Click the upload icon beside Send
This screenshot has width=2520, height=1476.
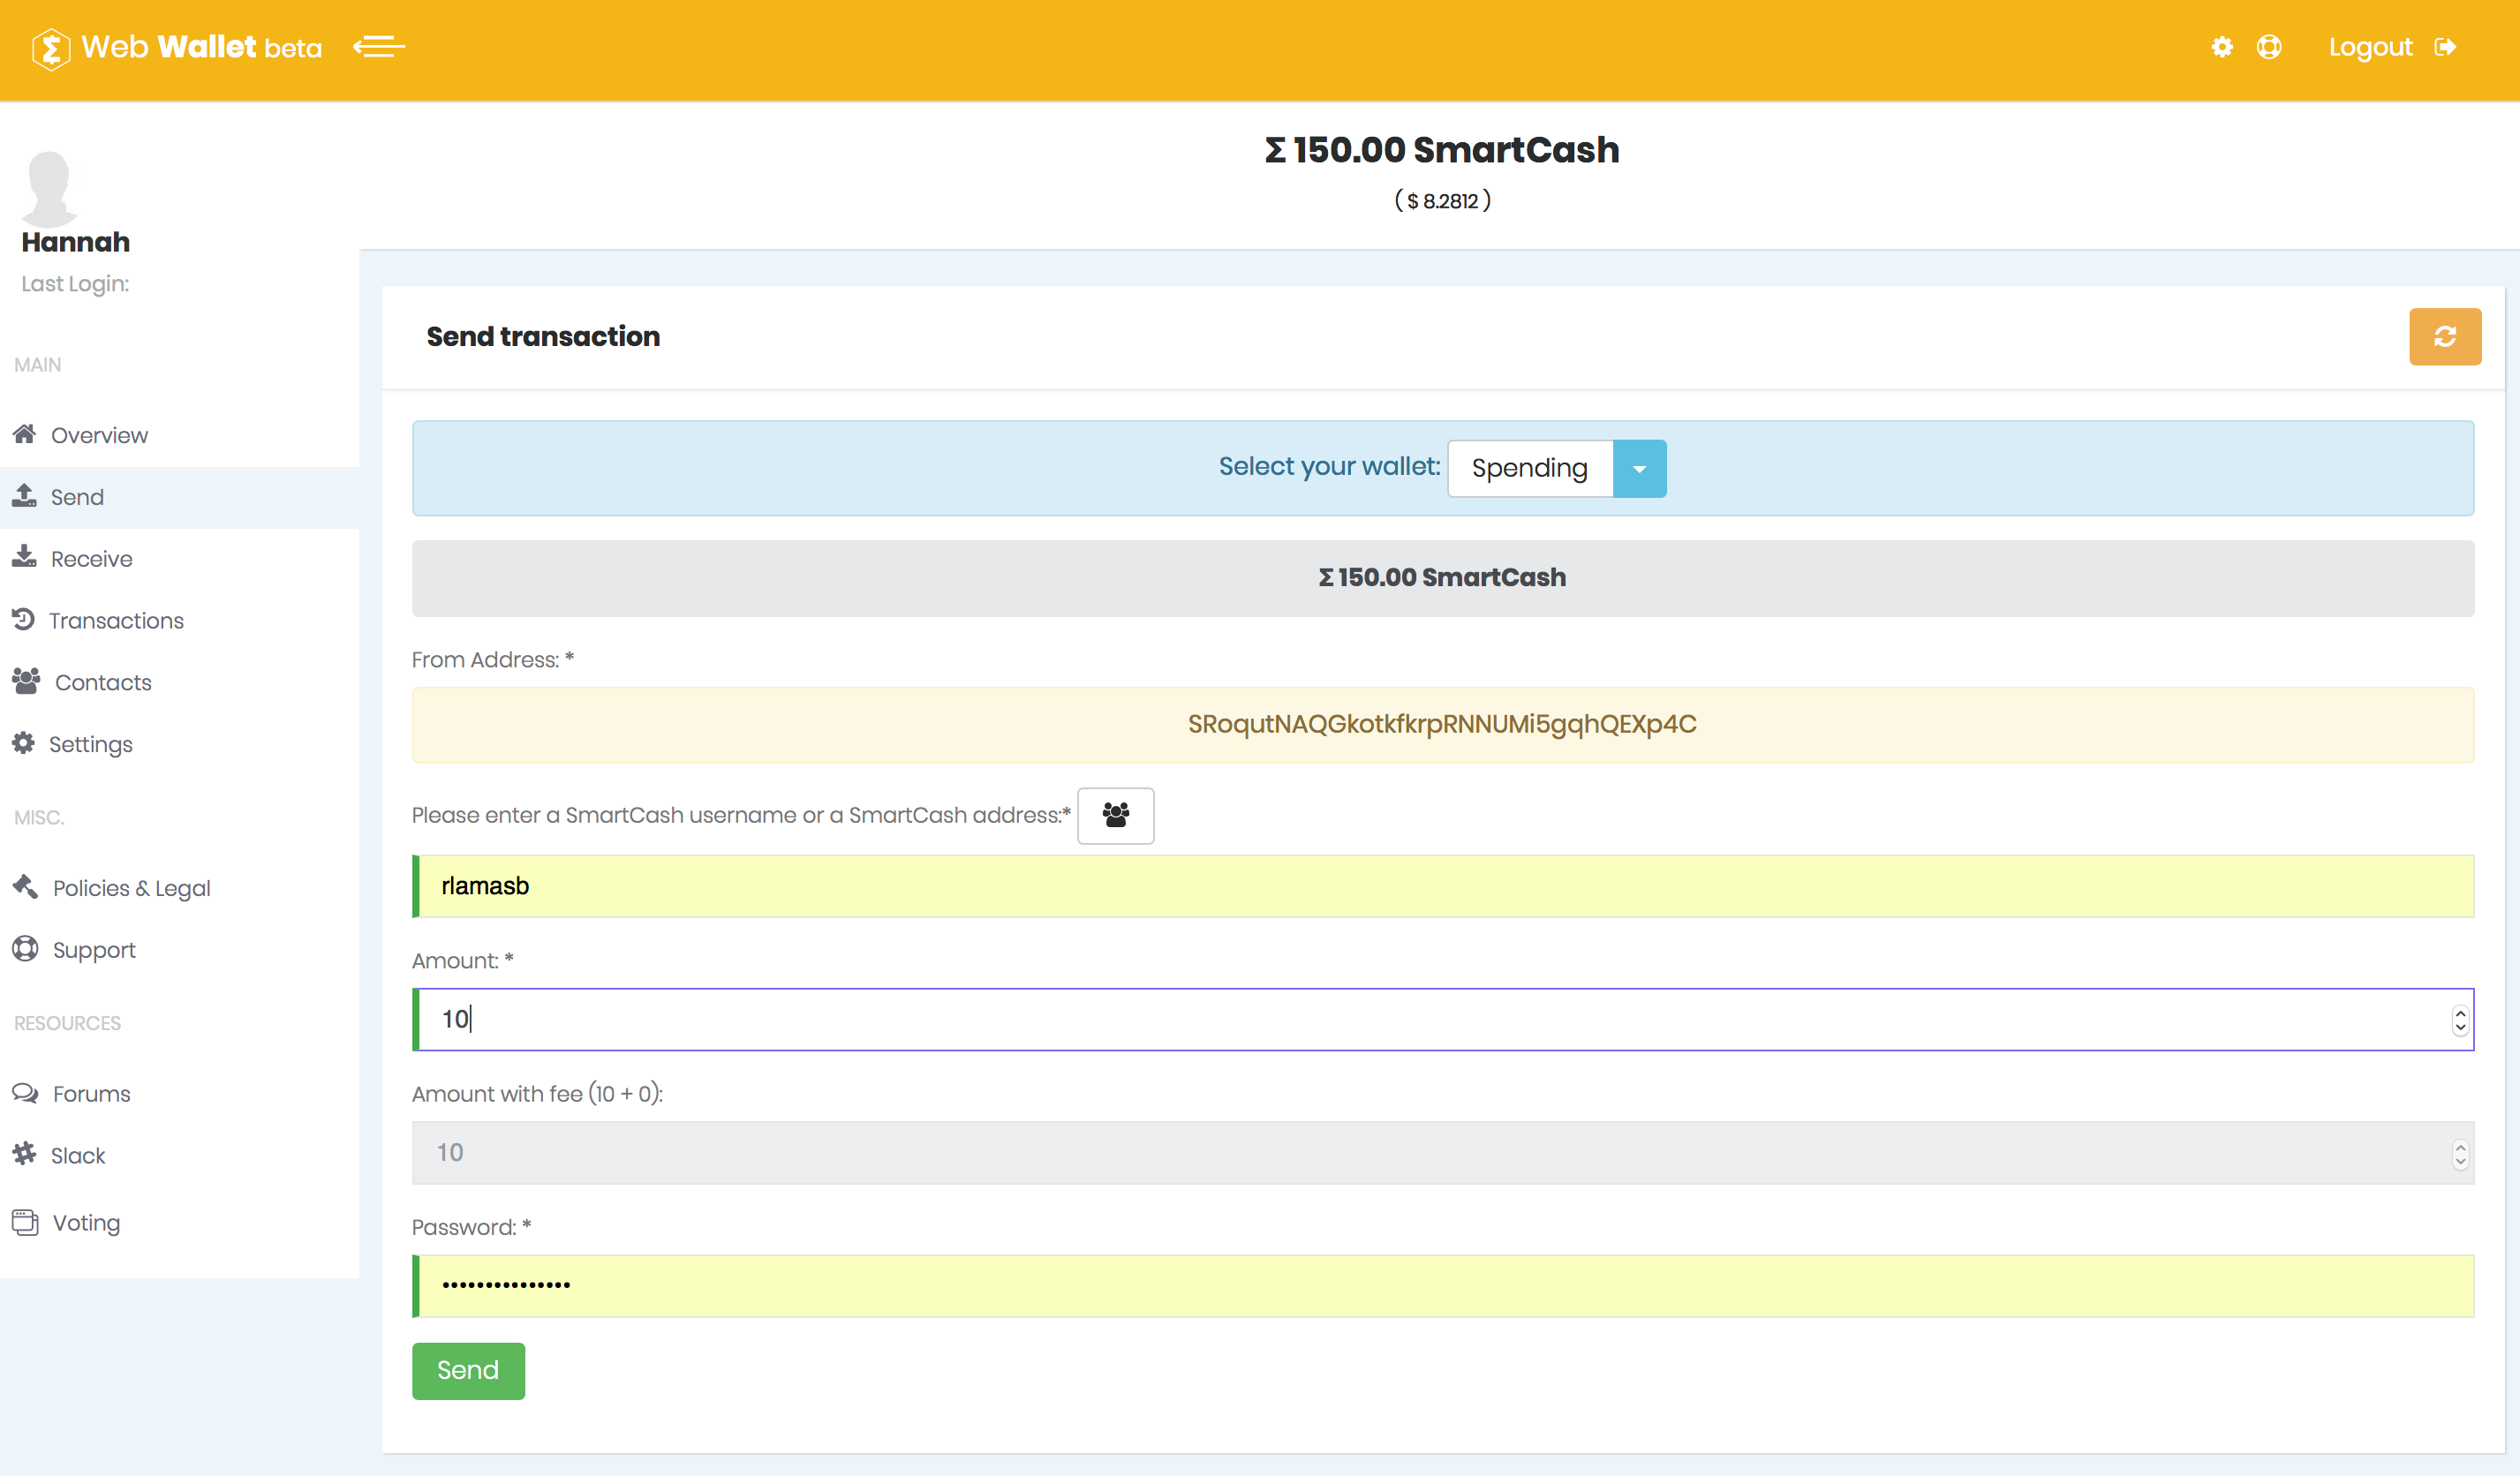click(x=25, y=495)
